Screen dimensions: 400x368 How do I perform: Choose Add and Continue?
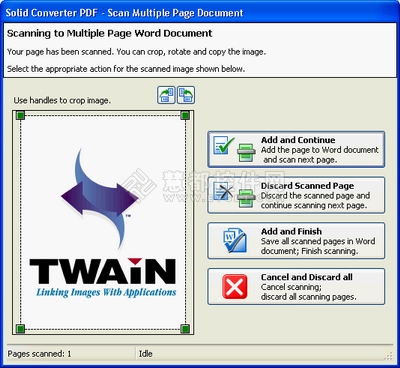(x=296, y=149)
